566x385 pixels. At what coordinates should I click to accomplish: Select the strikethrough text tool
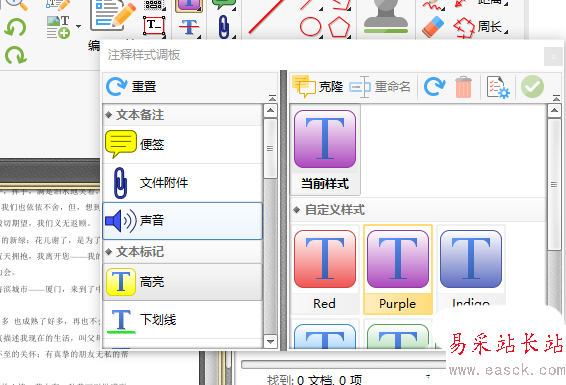(x=189, y=27)
